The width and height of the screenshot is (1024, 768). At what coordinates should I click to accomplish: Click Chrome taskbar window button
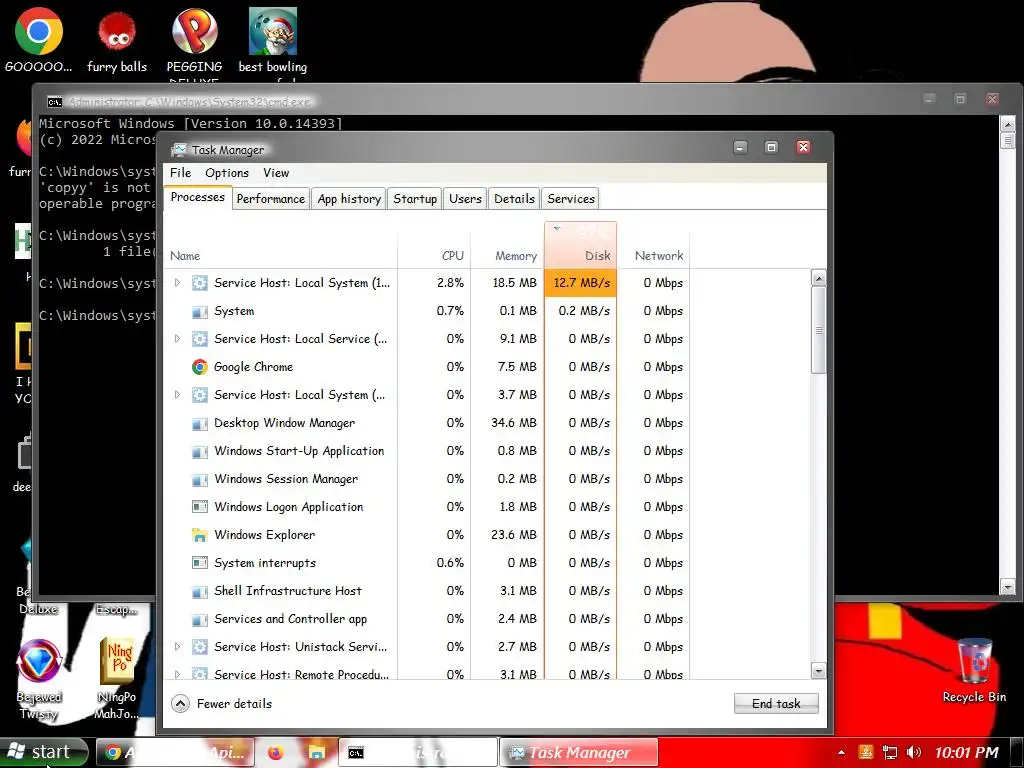pyautogui.click(x=175, y=753)
